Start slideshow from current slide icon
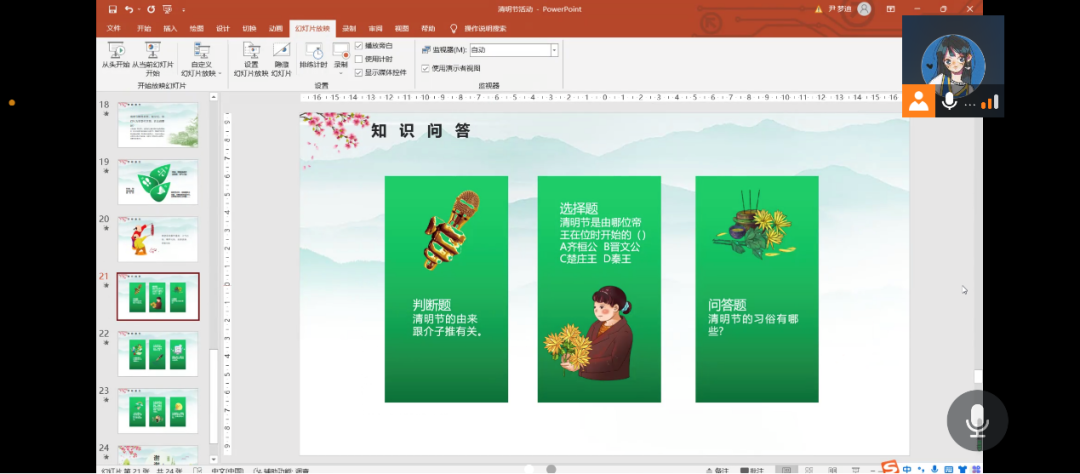This screenshot has width=1080, height=474. (x=152, y=52)
